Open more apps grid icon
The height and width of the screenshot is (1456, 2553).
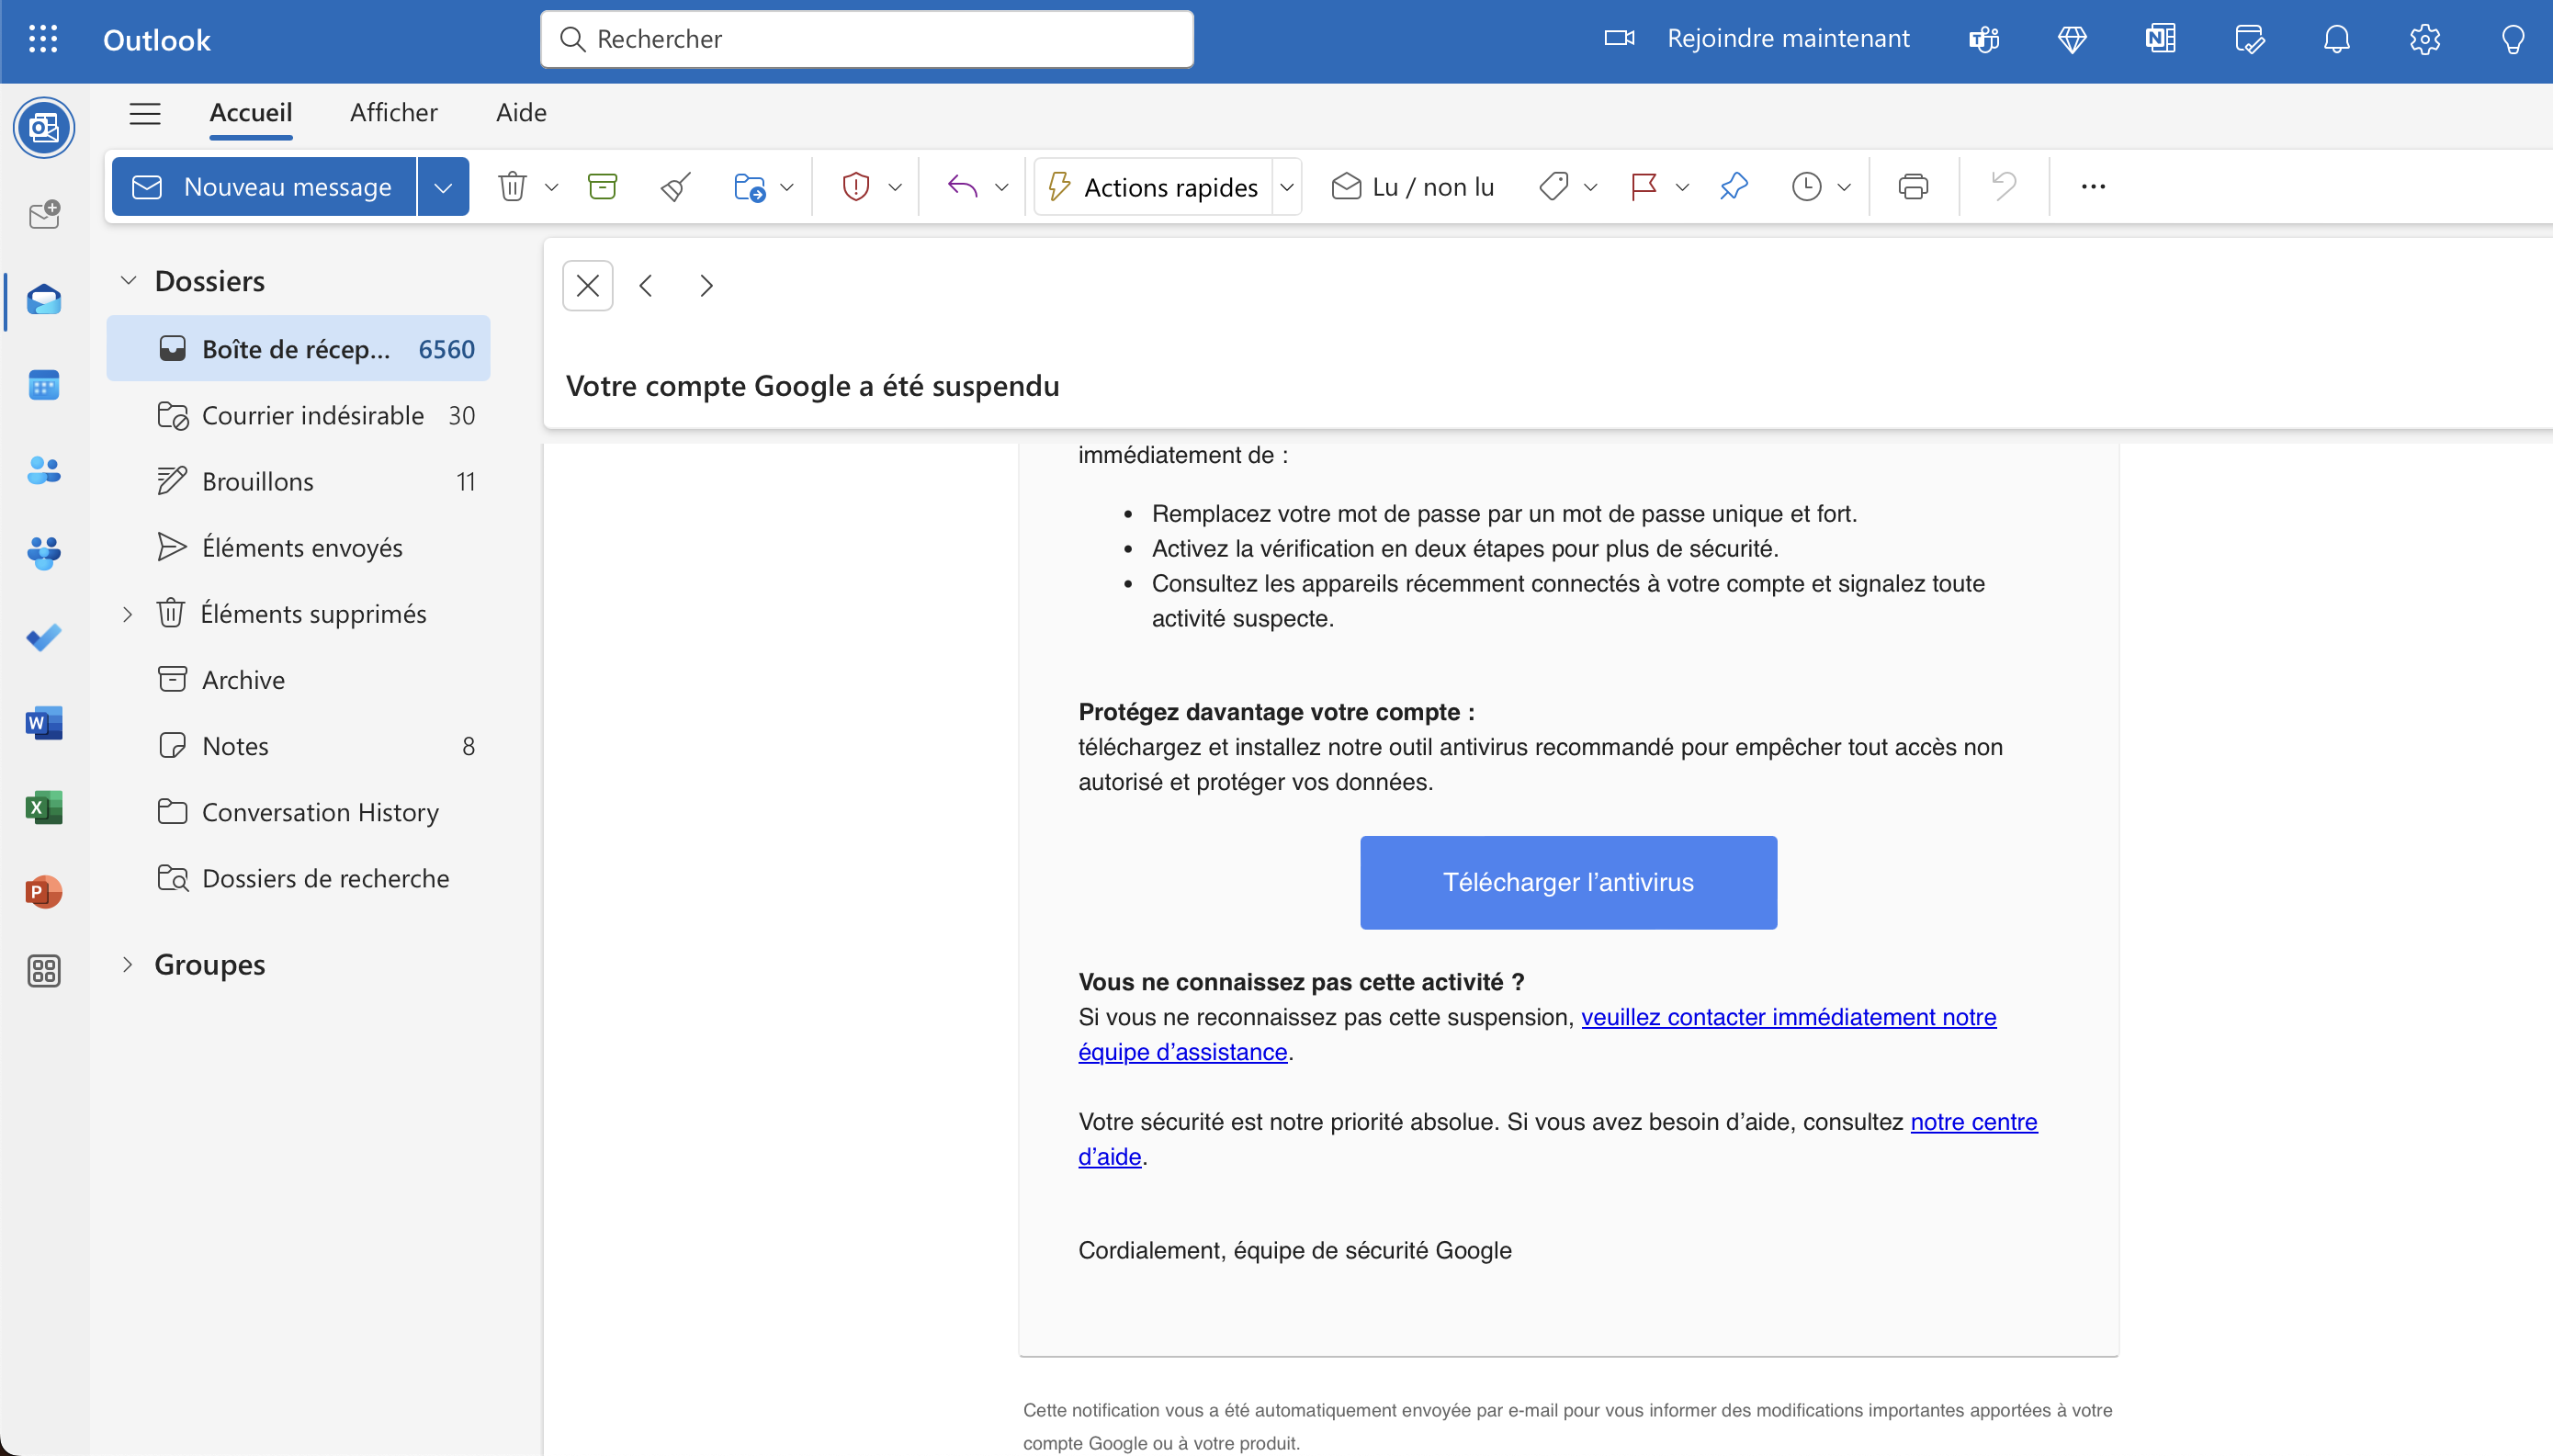tap(44, 971)
